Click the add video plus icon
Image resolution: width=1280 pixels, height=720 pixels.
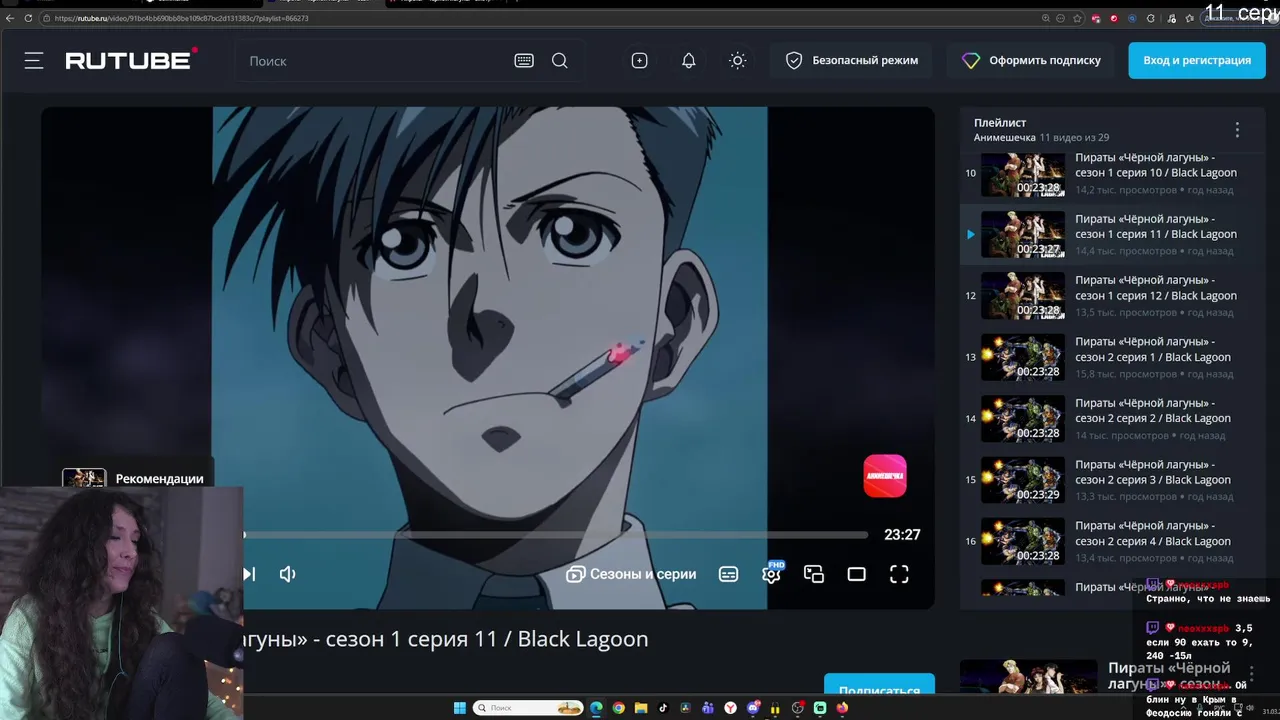[640, 61]
